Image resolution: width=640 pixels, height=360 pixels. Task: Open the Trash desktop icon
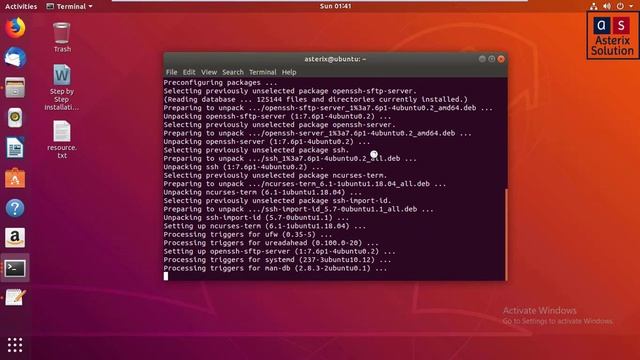click(62, 38)
